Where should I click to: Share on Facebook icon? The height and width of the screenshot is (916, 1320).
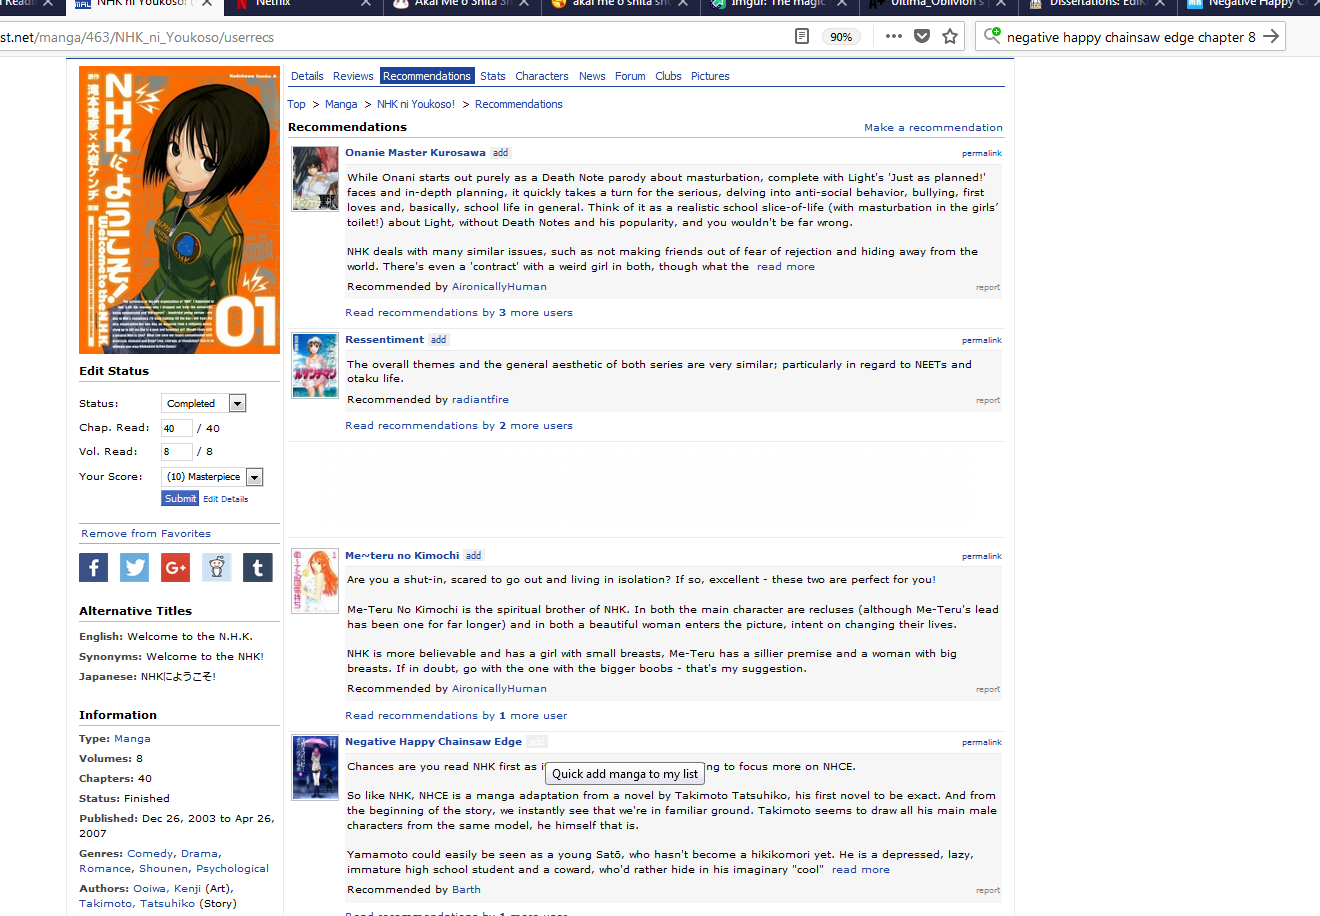[93, 568]
